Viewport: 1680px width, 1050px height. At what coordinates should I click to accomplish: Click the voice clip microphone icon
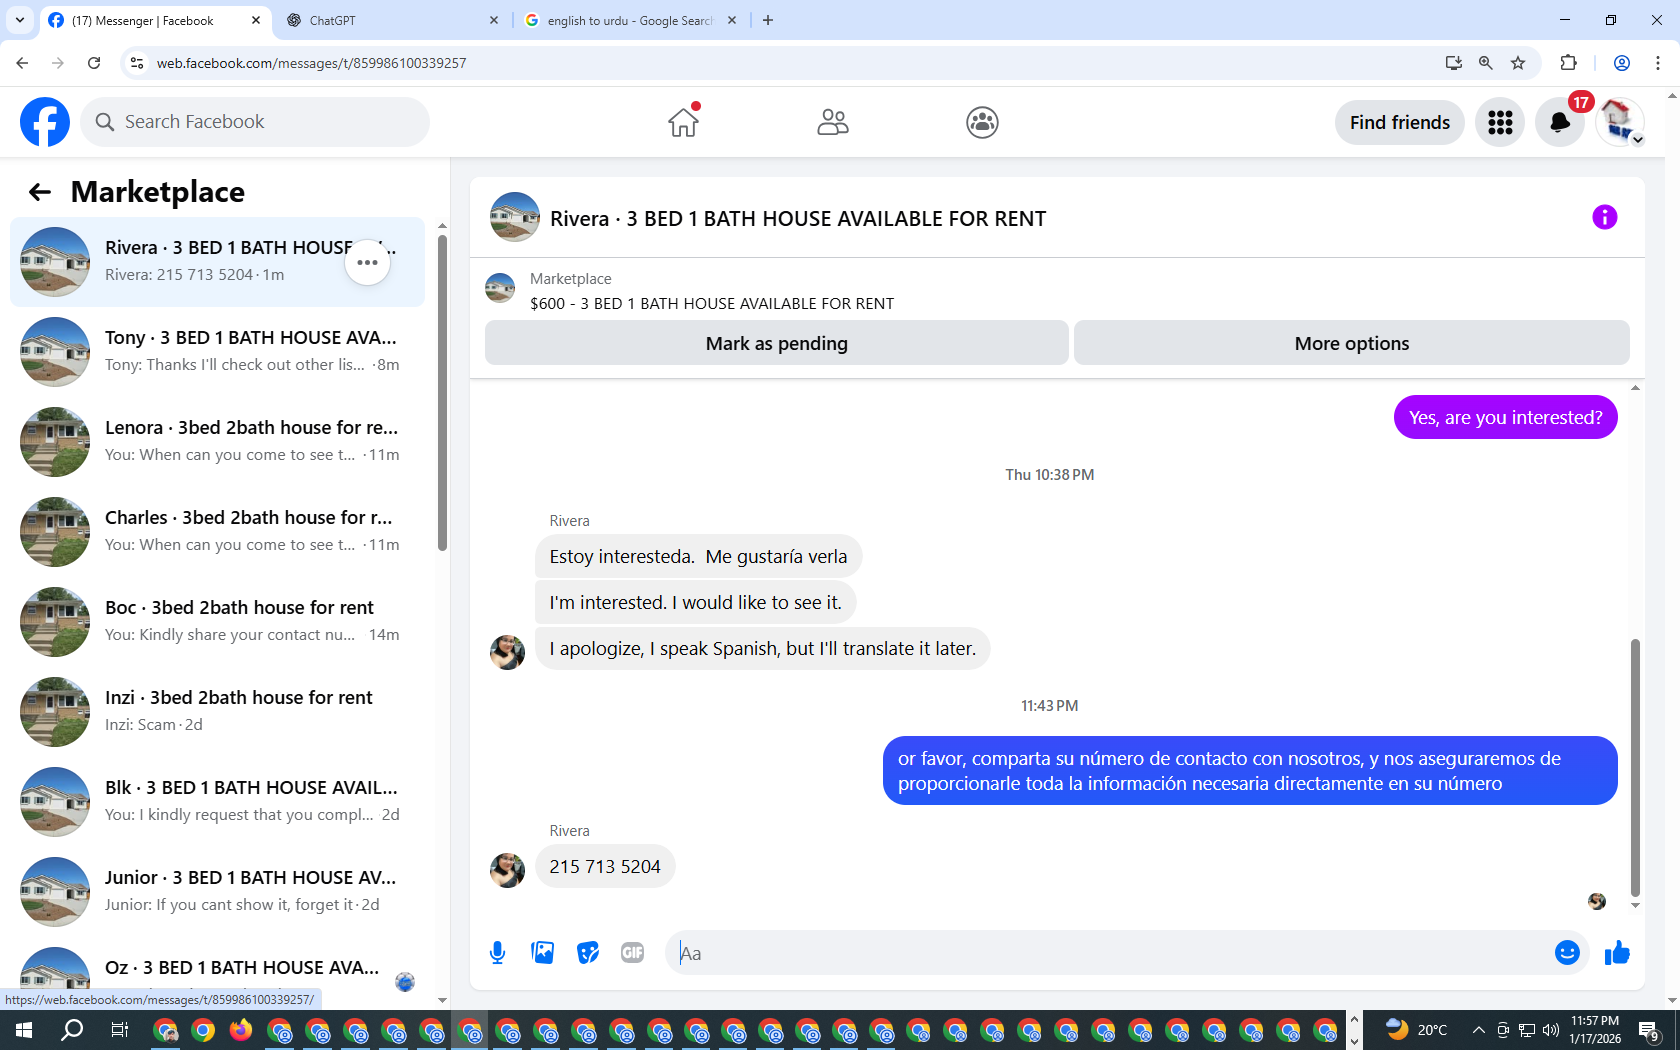tap(497, 953)
